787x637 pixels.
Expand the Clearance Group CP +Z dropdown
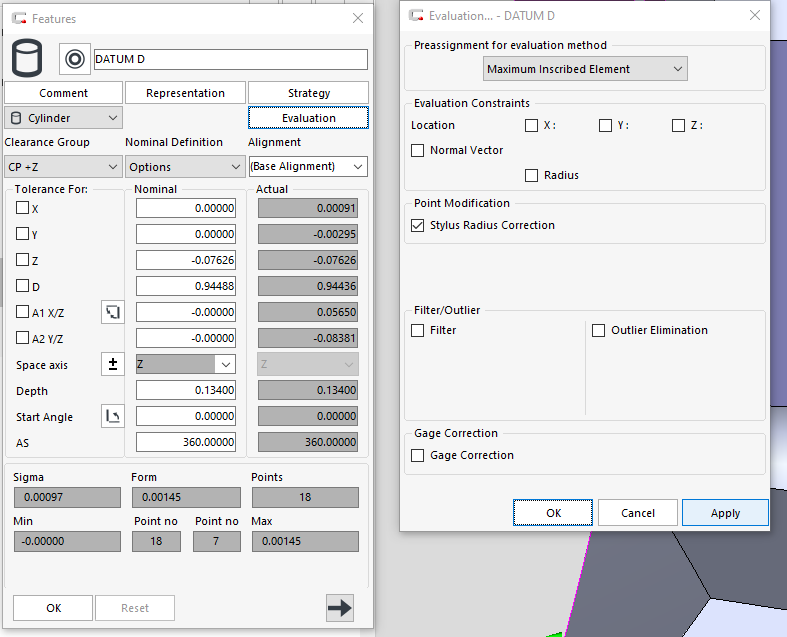click(63, 167)
